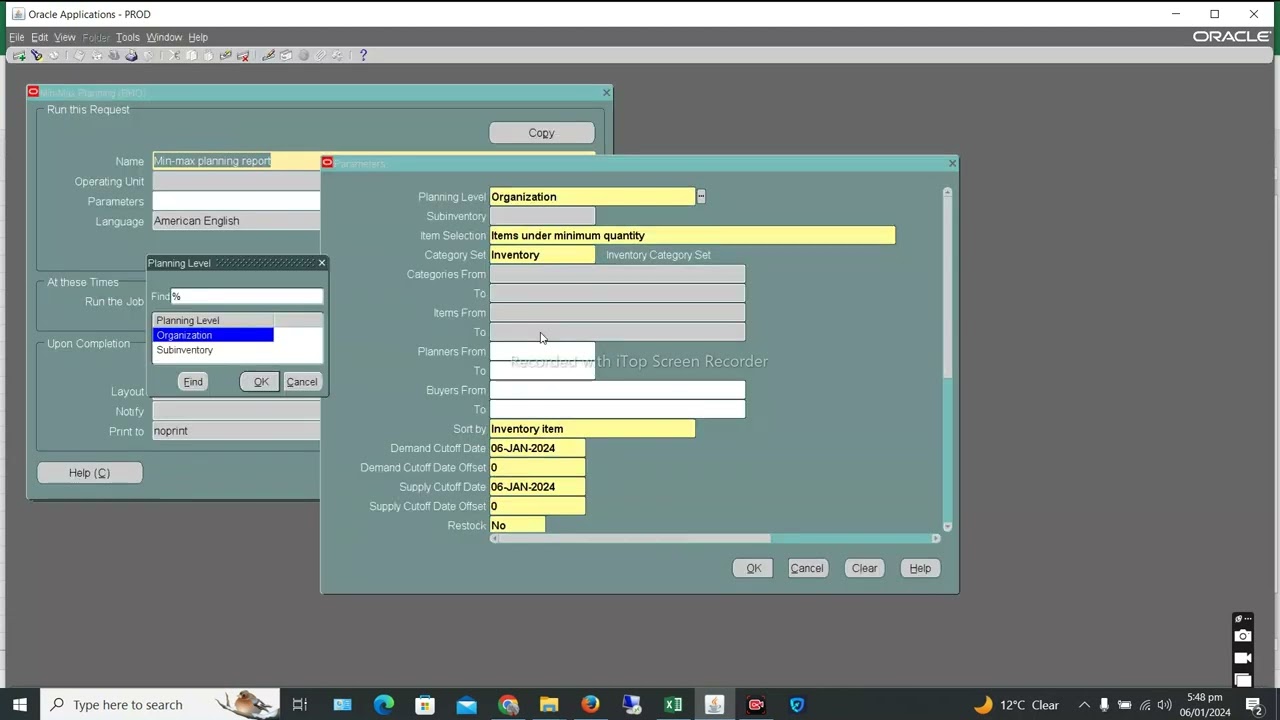Click the Delete record toolbar icon
Image resolution: width=1280 pixels, height=720 pixels.
click(x=243, y=56)
